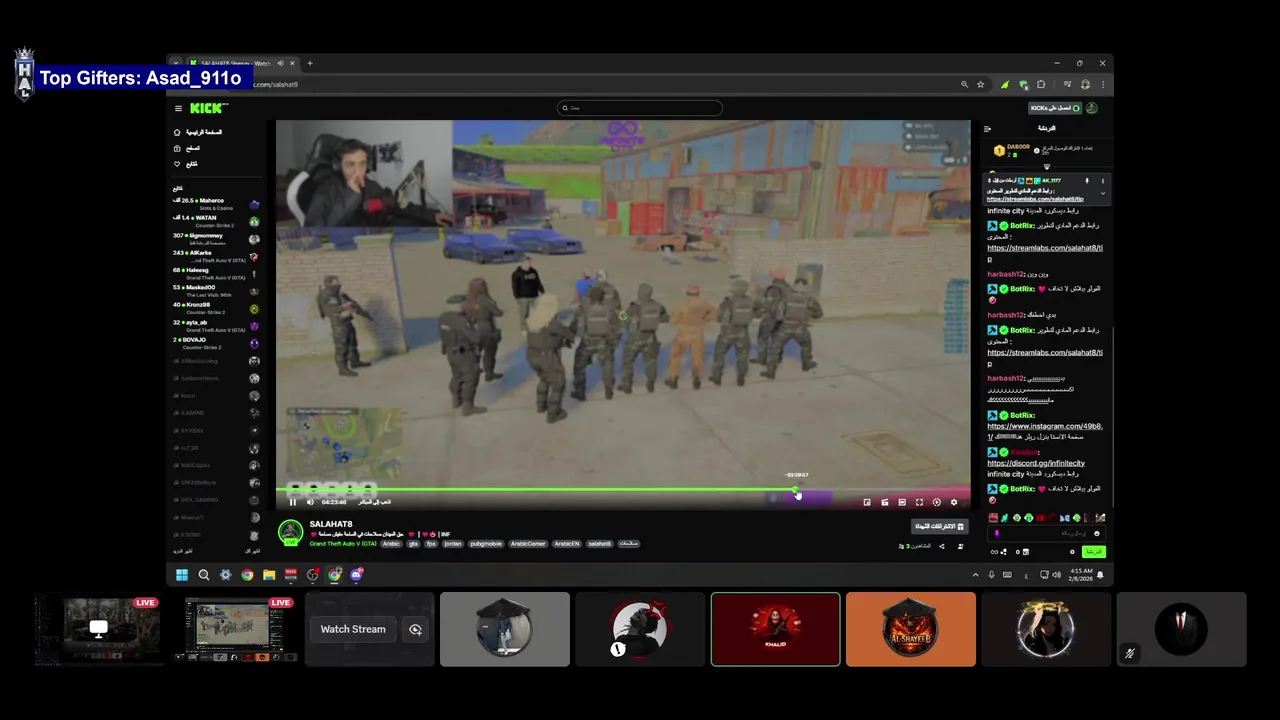Image resolution: width=1280 pixels, height=720 pixels.
Task: Click the Watch Stream button
Action: tap(353, 629)
